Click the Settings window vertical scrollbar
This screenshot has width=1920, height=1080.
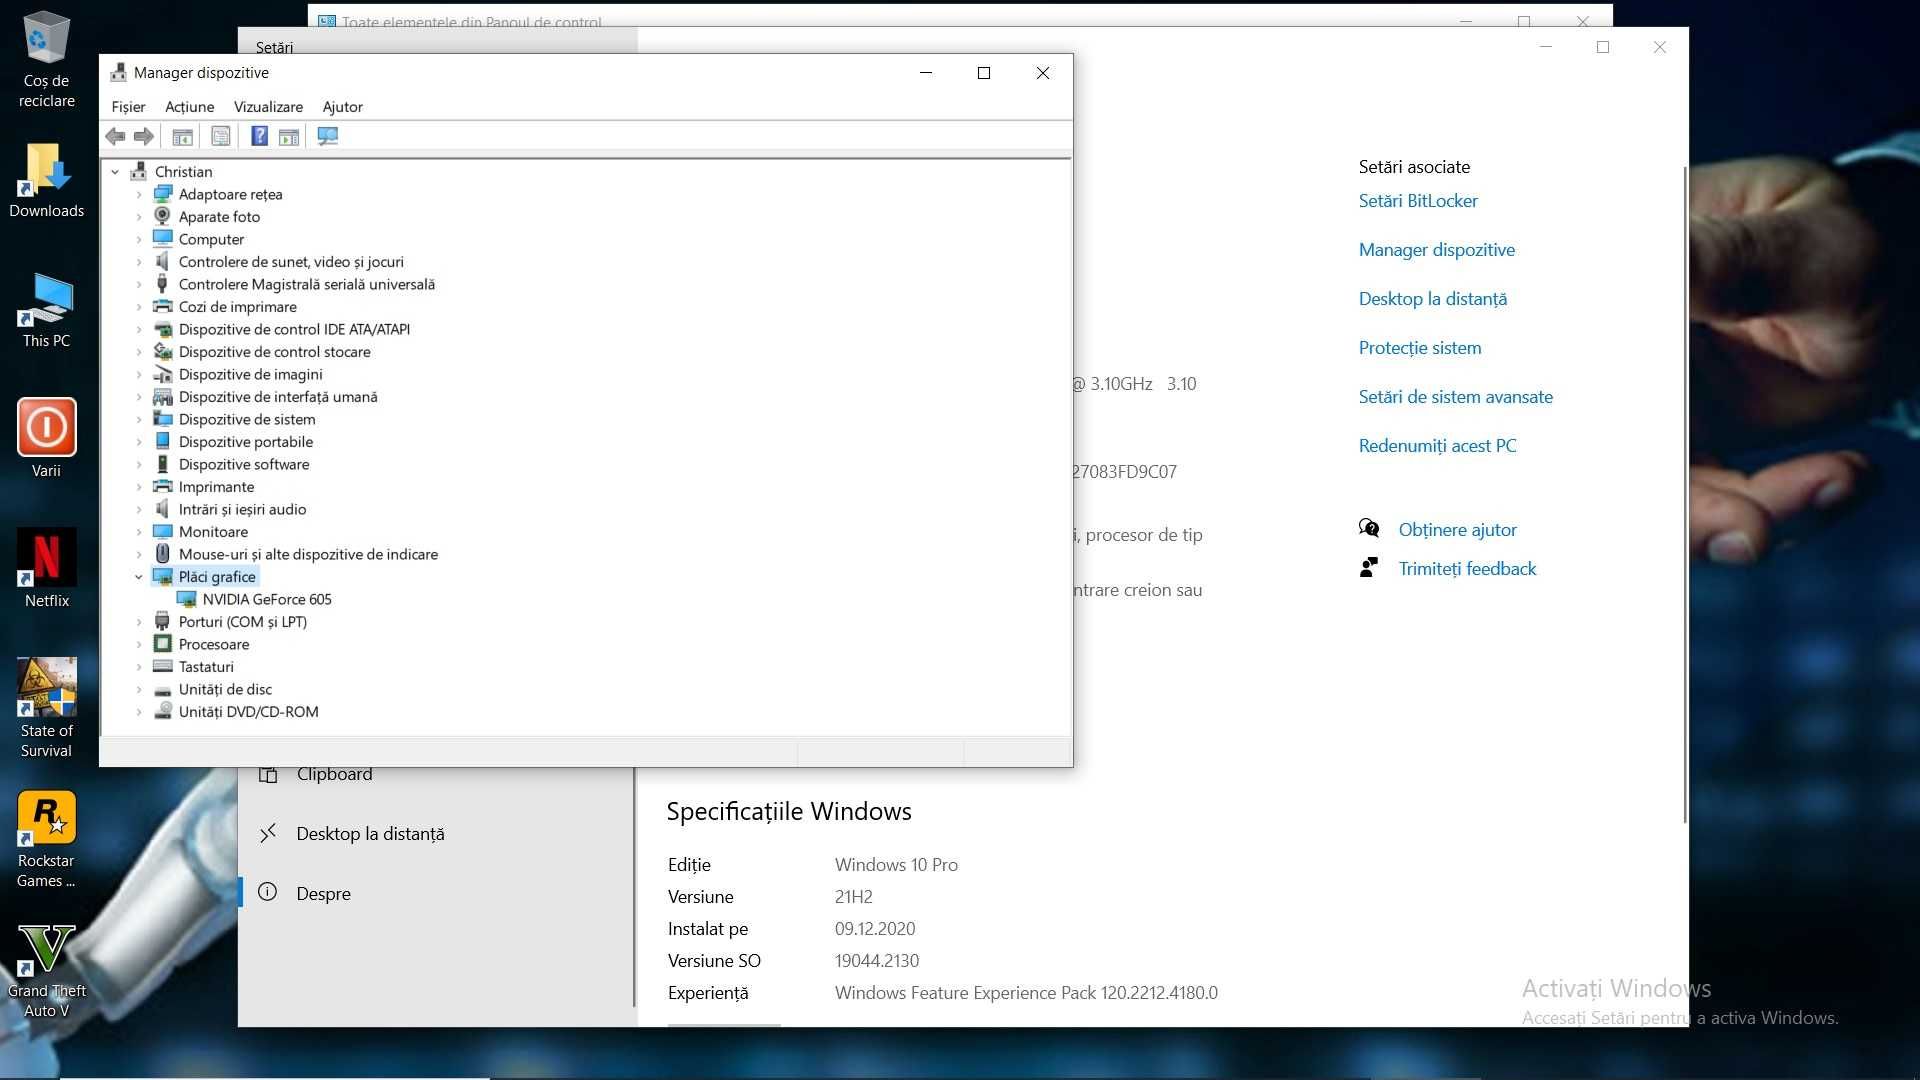point(1686,495)
